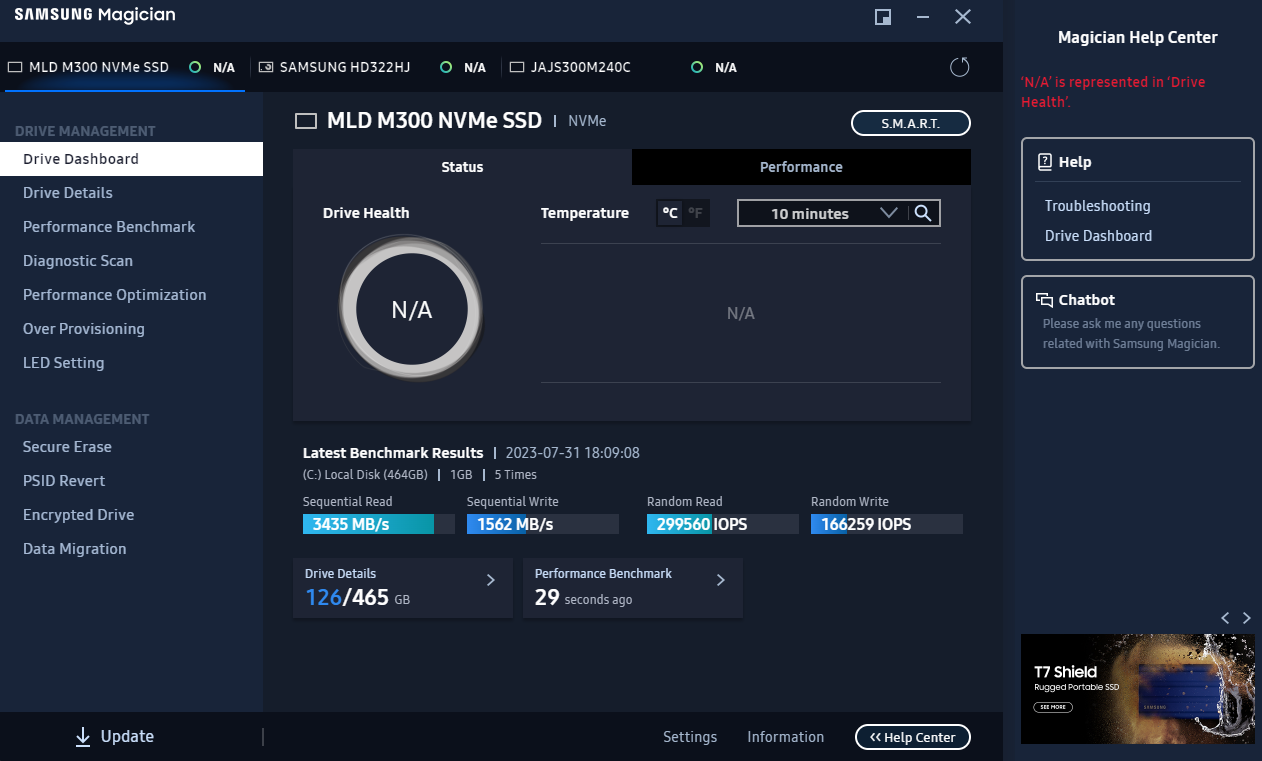Click benchmark timestamp 2023-07-31 18:09:08
Screen dimensions: 1262x761
pos(573,453)
